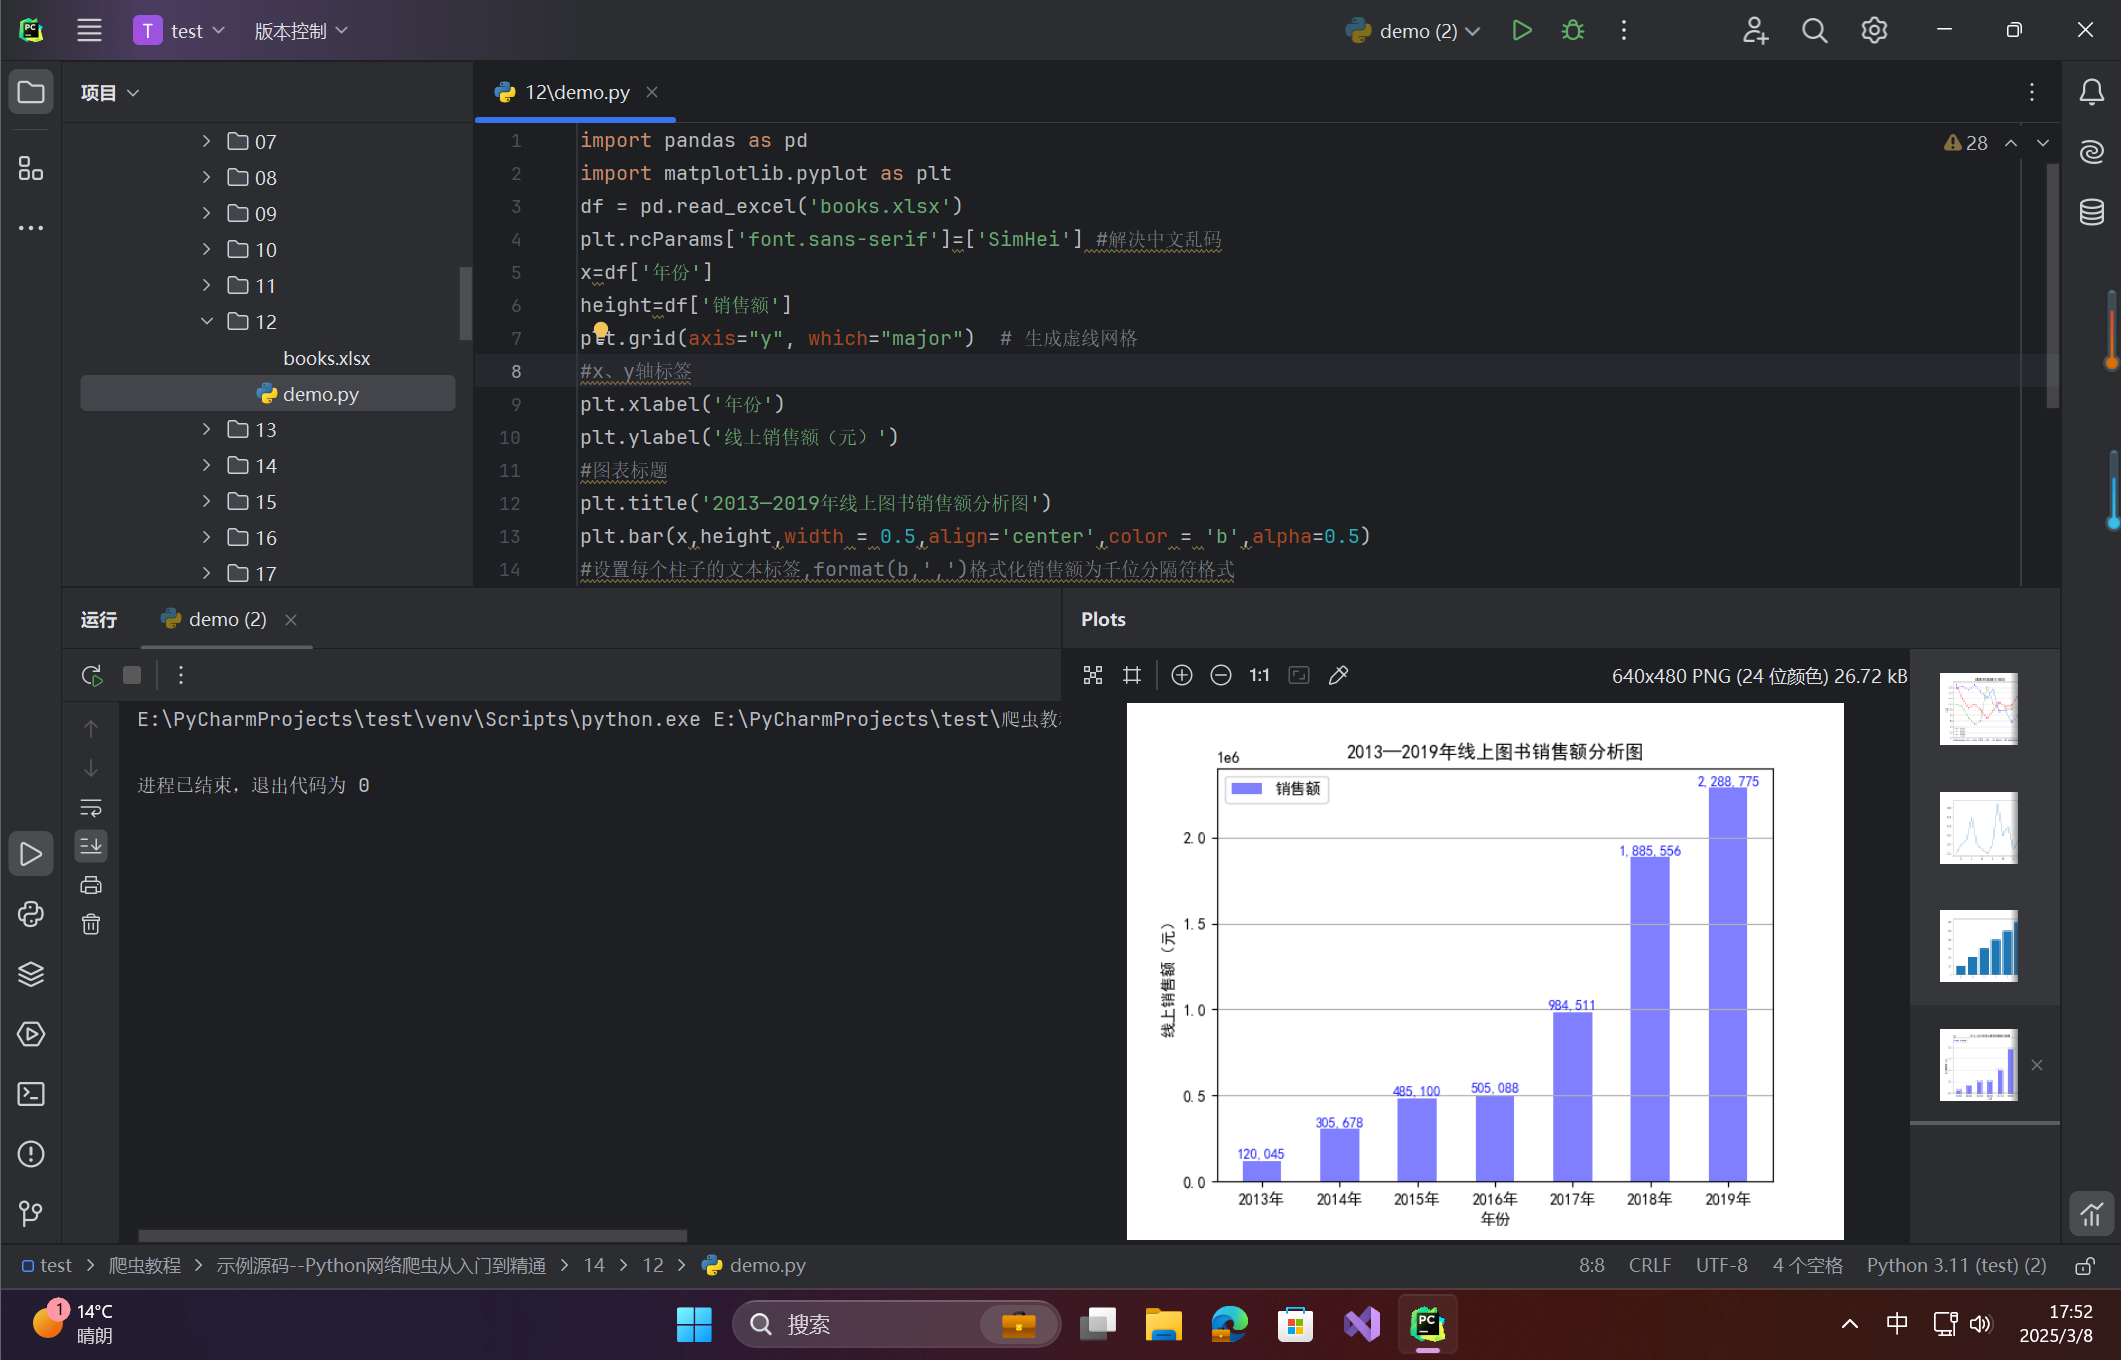Open Python Console tool window
This screenshot has height=1360, width=2121.
click(31, 914)
